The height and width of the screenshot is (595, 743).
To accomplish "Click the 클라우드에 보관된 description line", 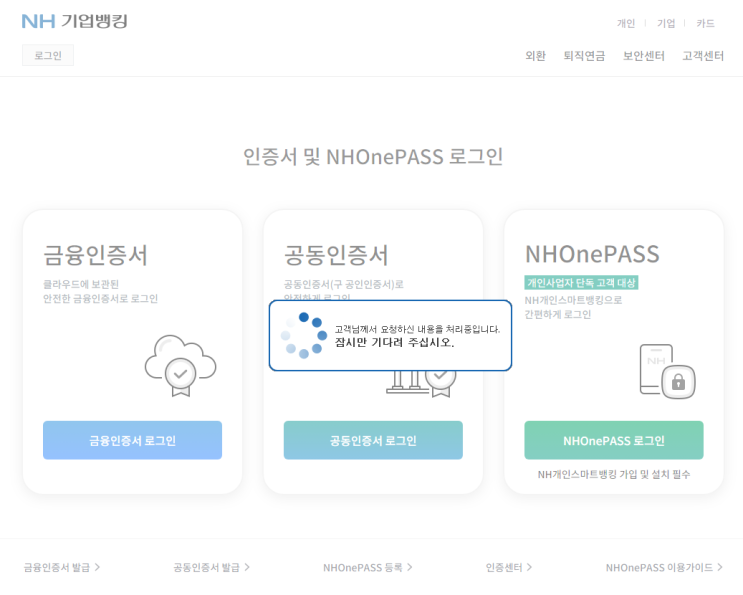I will coord(81,284).
